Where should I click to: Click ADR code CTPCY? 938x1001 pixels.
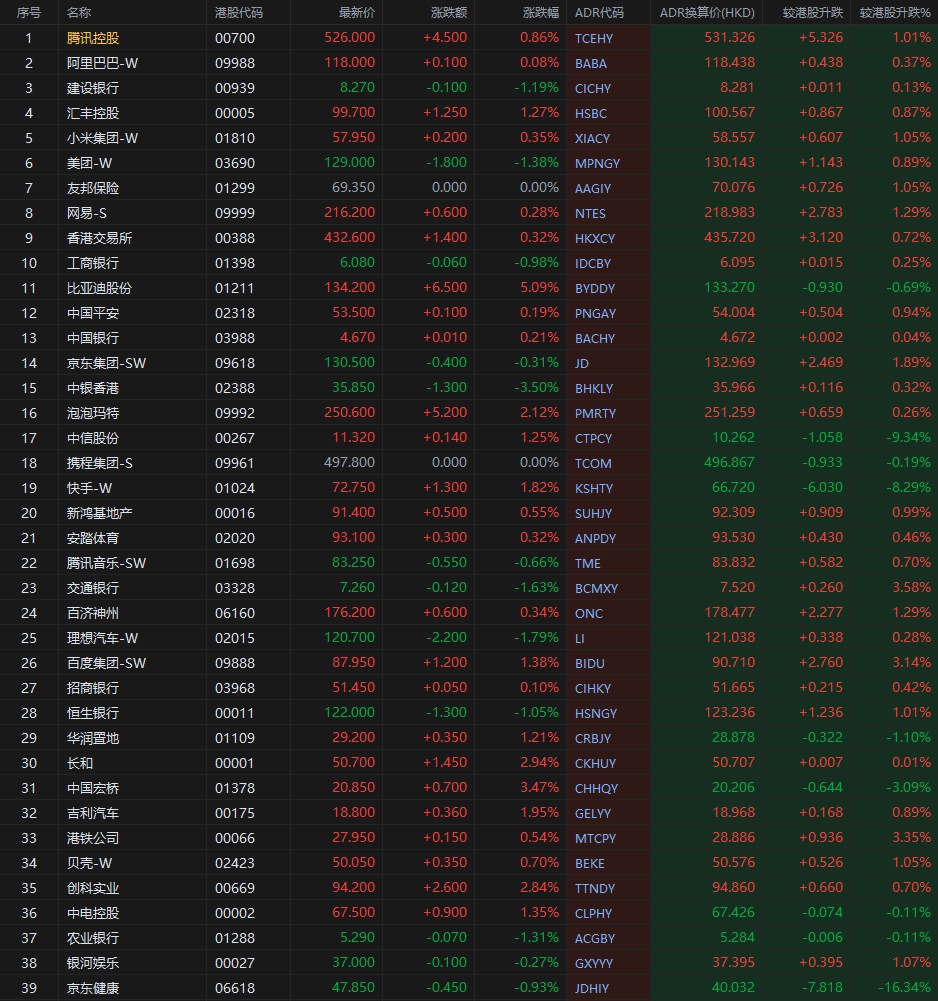coord(593,439)
